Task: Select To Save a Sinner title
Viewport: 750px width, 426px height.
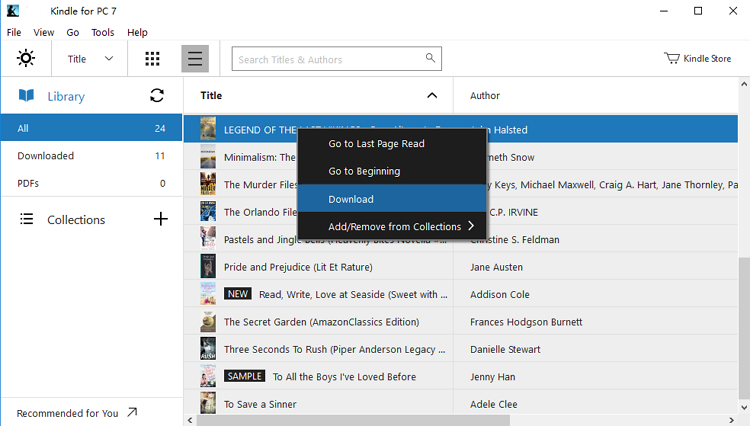Action: [260, 404]
